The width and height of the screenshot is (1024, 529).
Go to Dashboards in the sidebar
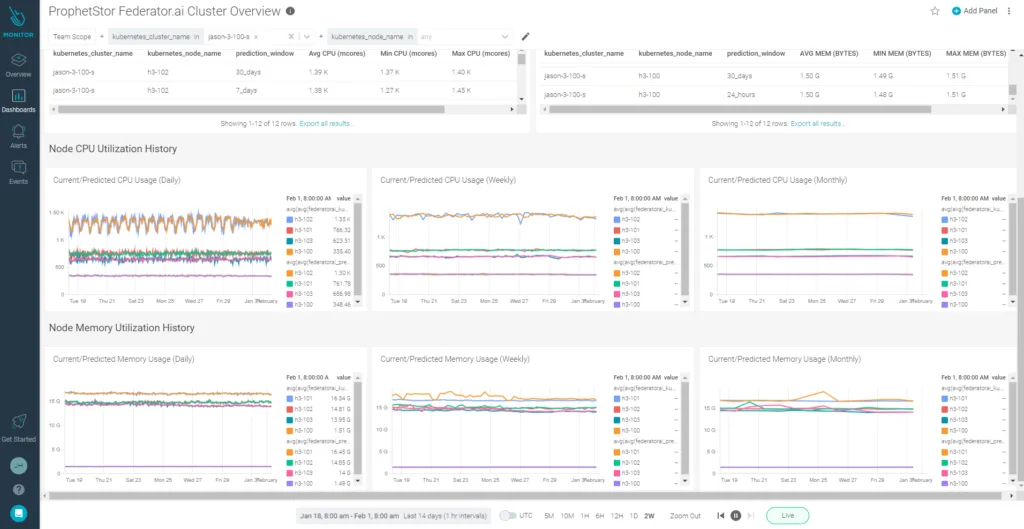pyautogui.click(x=18, y=100)
